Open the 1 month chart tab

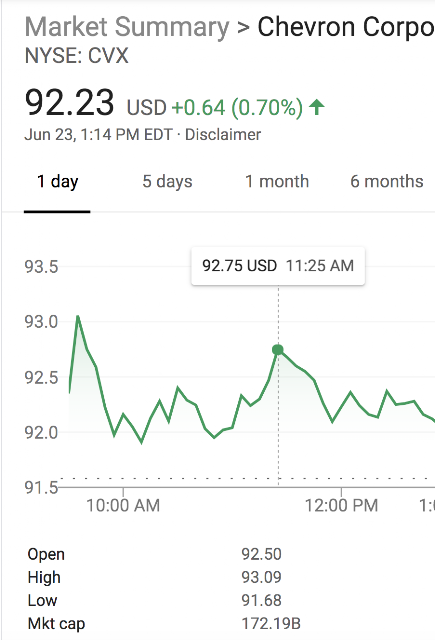click(277, 182)
